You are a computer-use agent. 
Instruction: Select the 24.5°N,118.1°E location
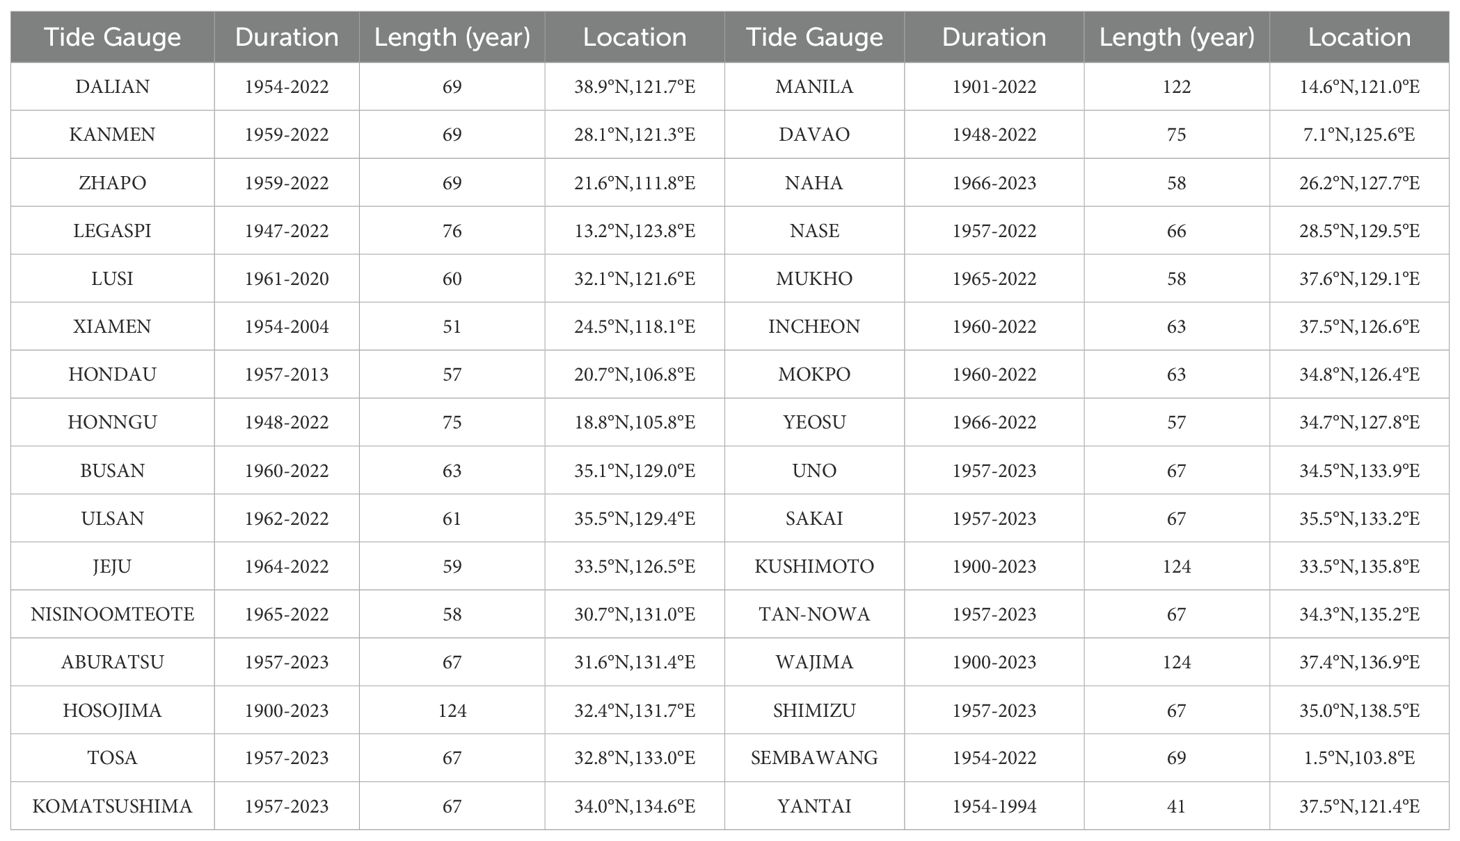[x=635, y=327]
